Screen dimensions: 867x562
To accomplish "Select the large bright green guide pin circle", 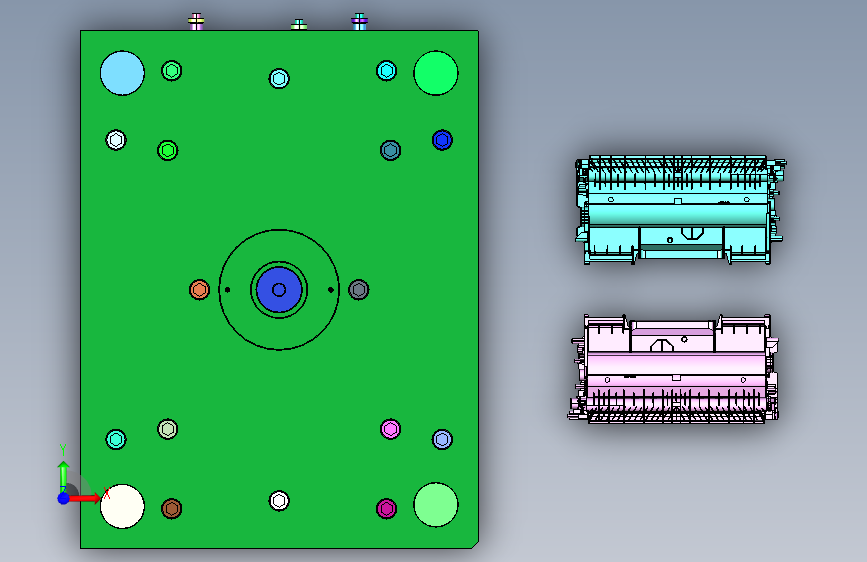I will point(436,73).
